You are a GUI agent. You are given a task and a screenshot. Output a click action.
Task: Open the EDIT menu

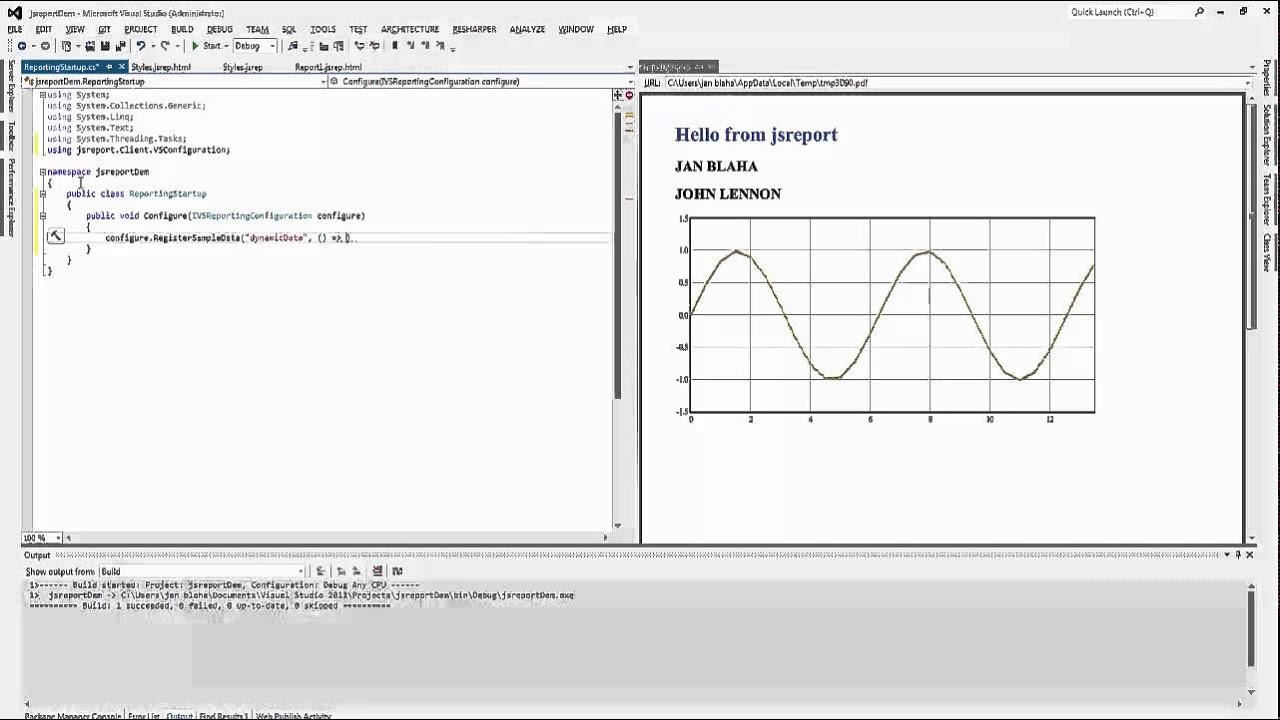tap(44, 30)
